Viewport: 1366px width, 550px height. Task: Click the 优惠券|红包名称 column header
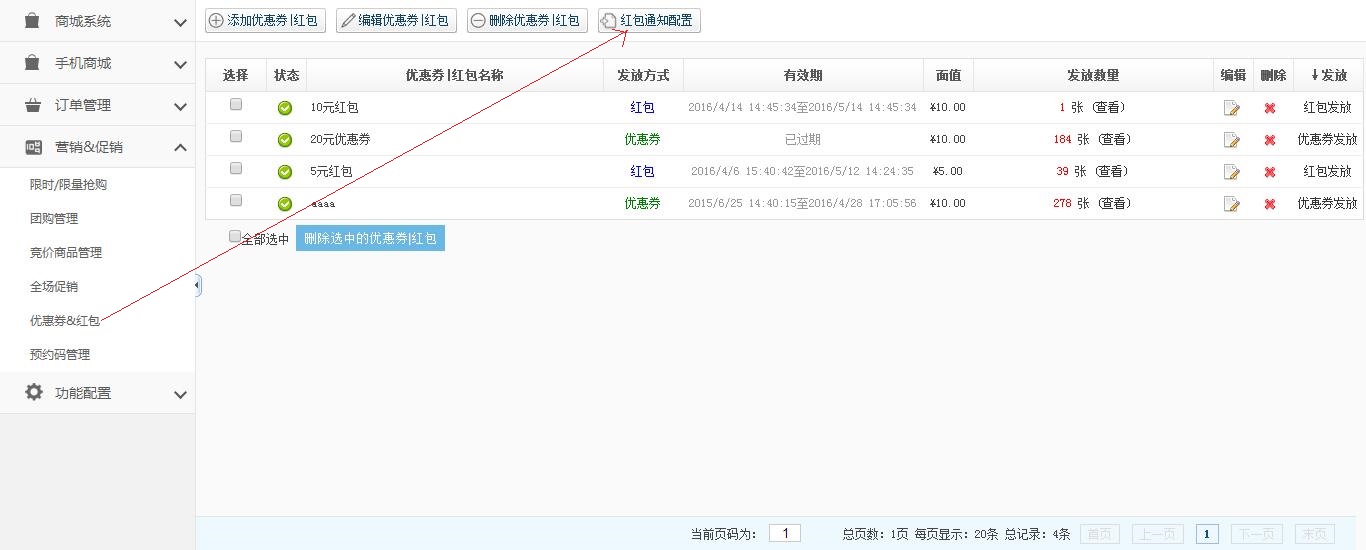(x=454, y=75)
